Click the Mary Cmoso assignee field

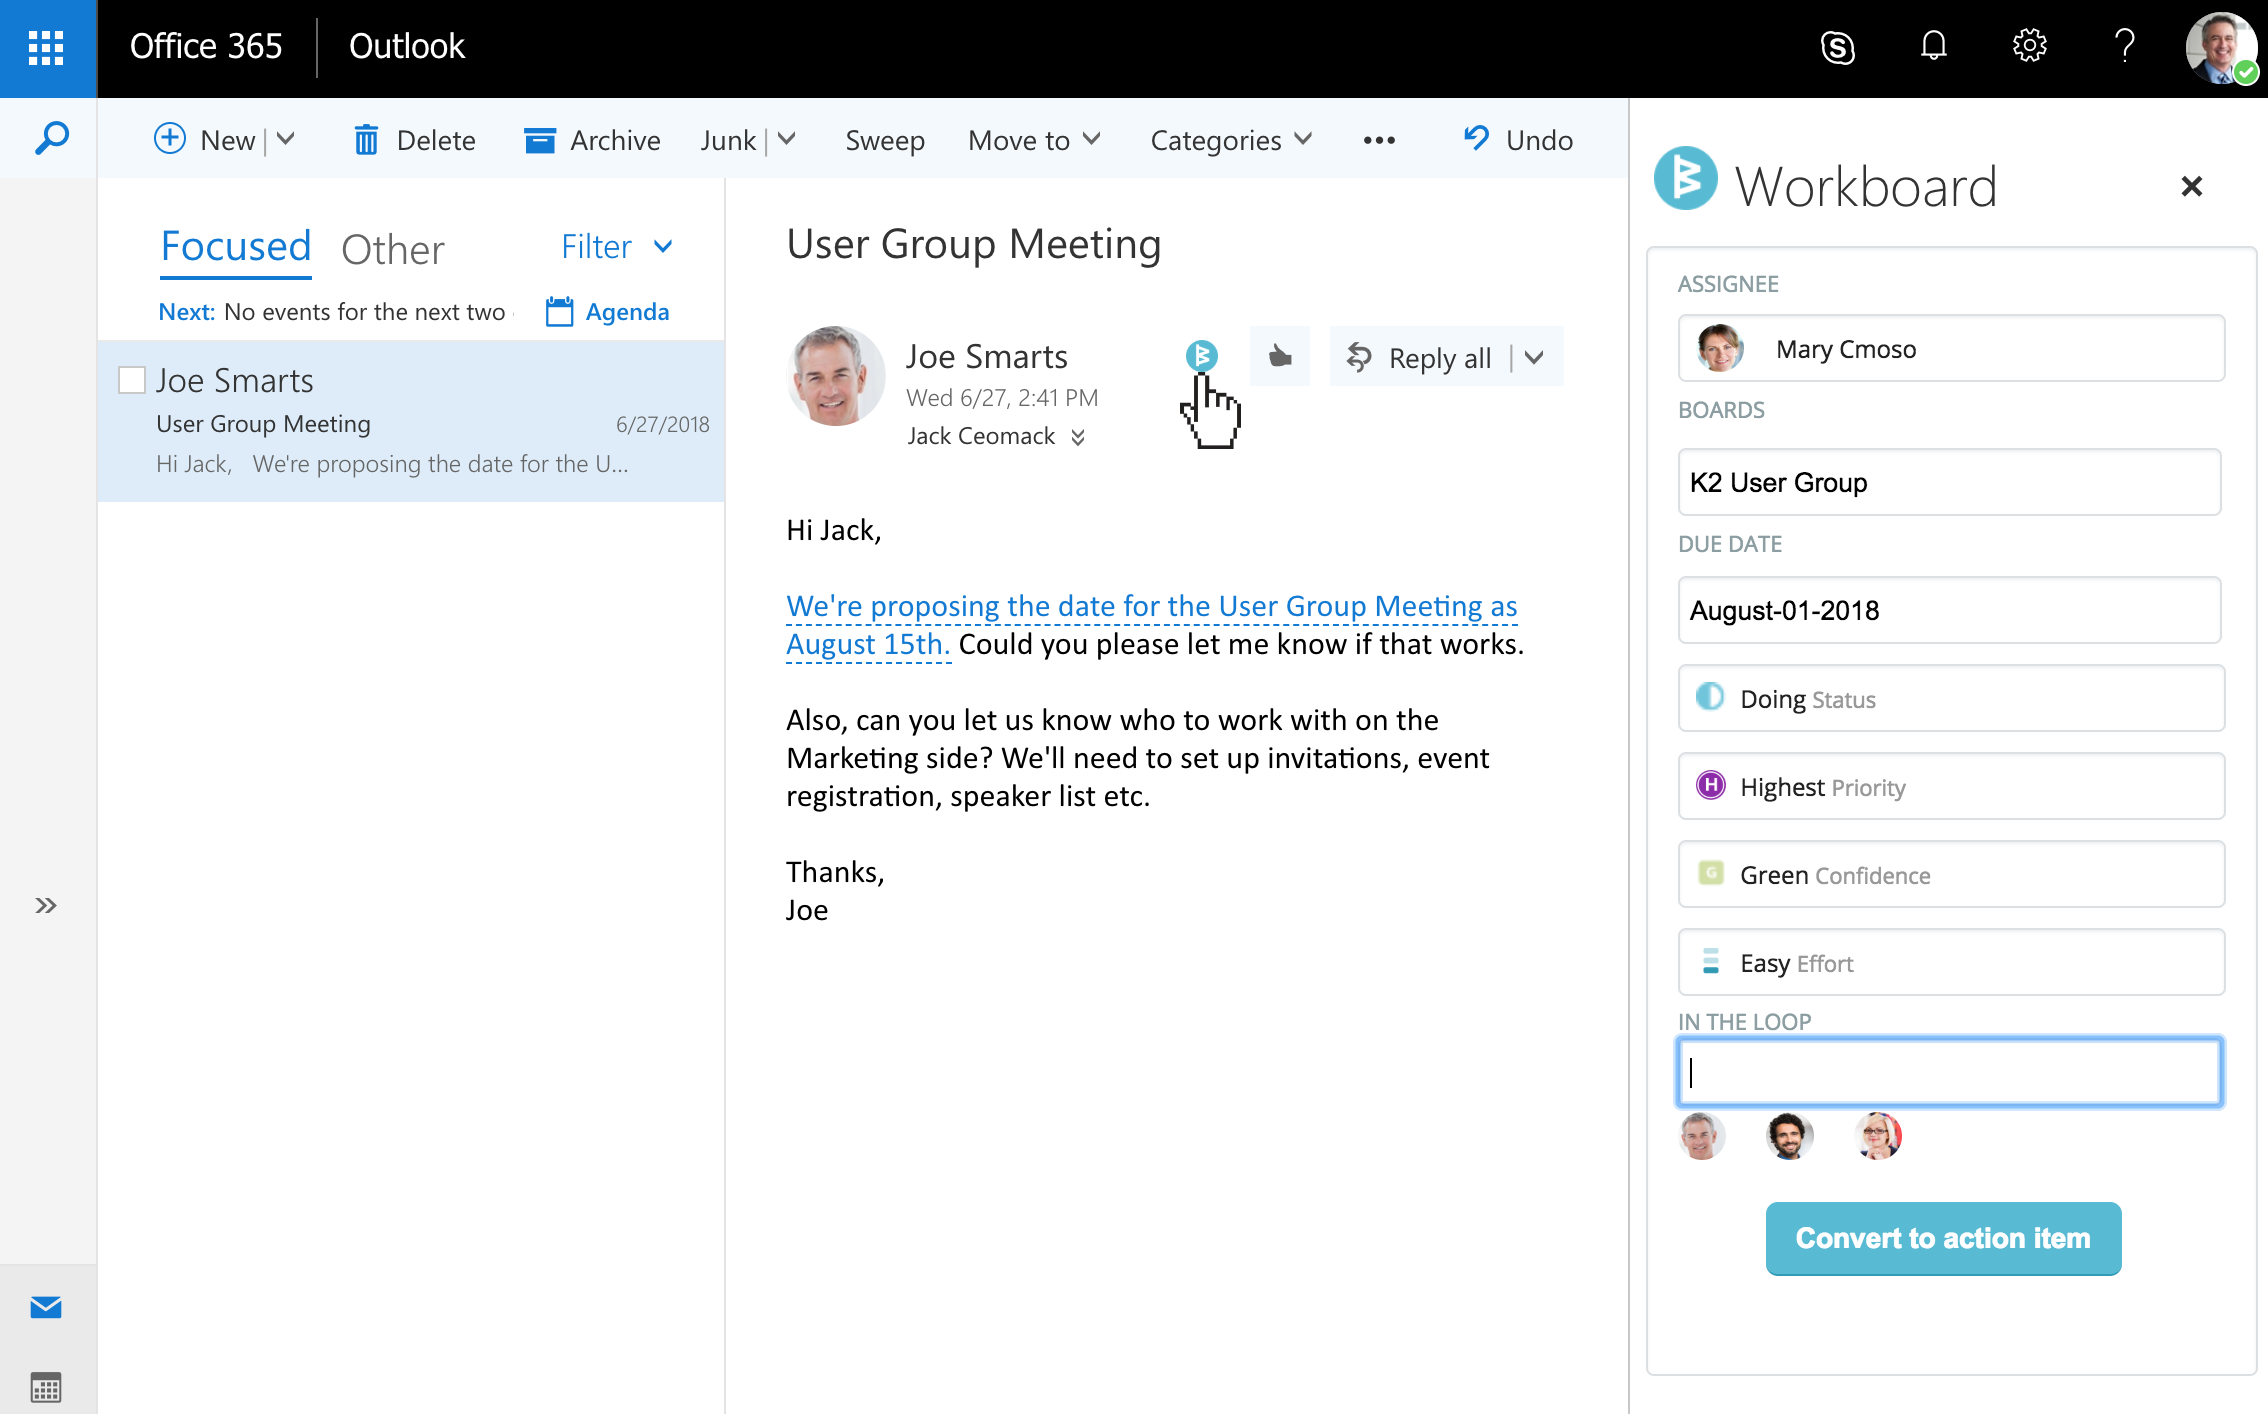[x=1951, y=348]
